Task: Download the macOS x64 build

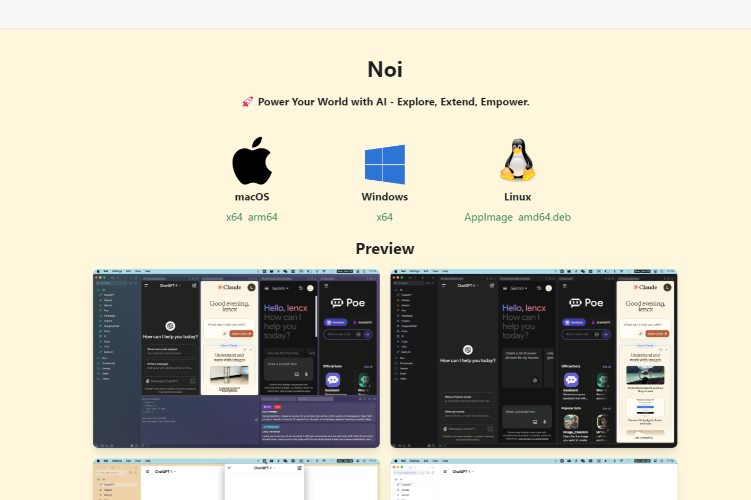Action: pos(234,217)
